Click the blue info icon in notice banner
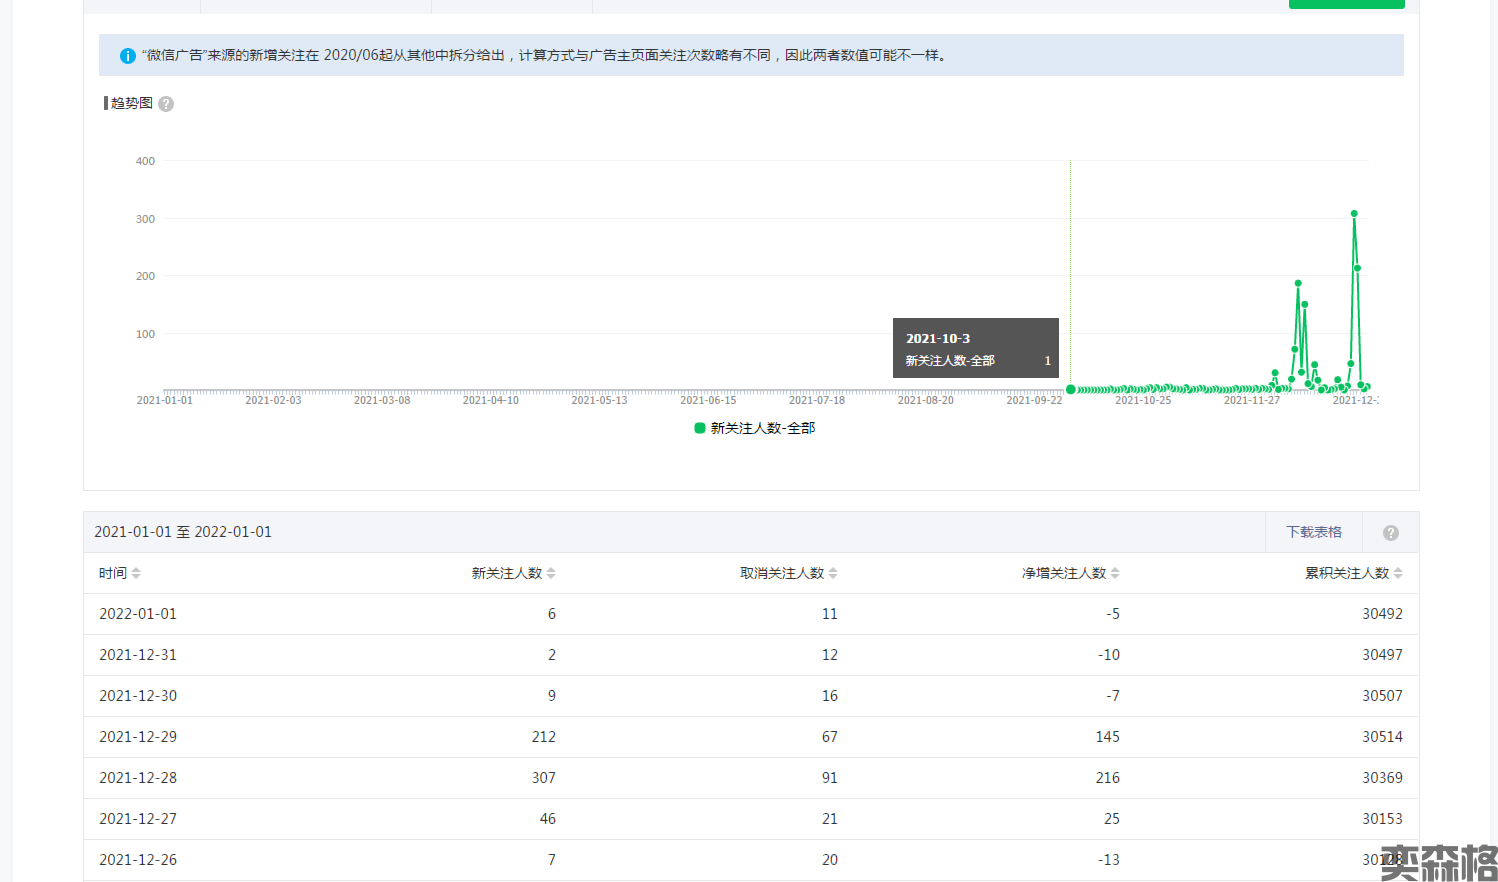The height and width of the screenshot is (882, 1498). (x=127, y=56)
